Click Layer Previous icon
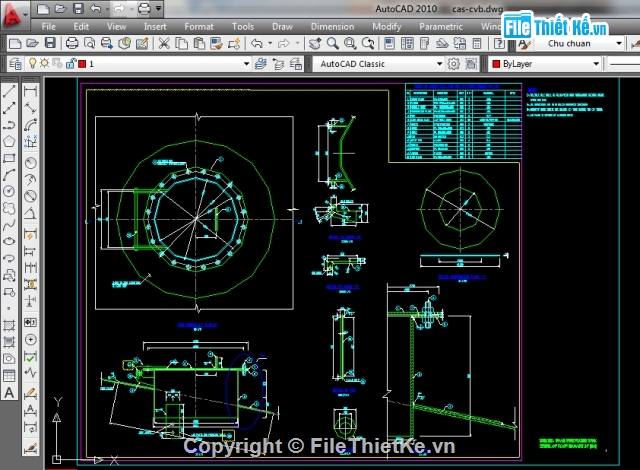Screen dimensions: 640x470 coord(278,64)
